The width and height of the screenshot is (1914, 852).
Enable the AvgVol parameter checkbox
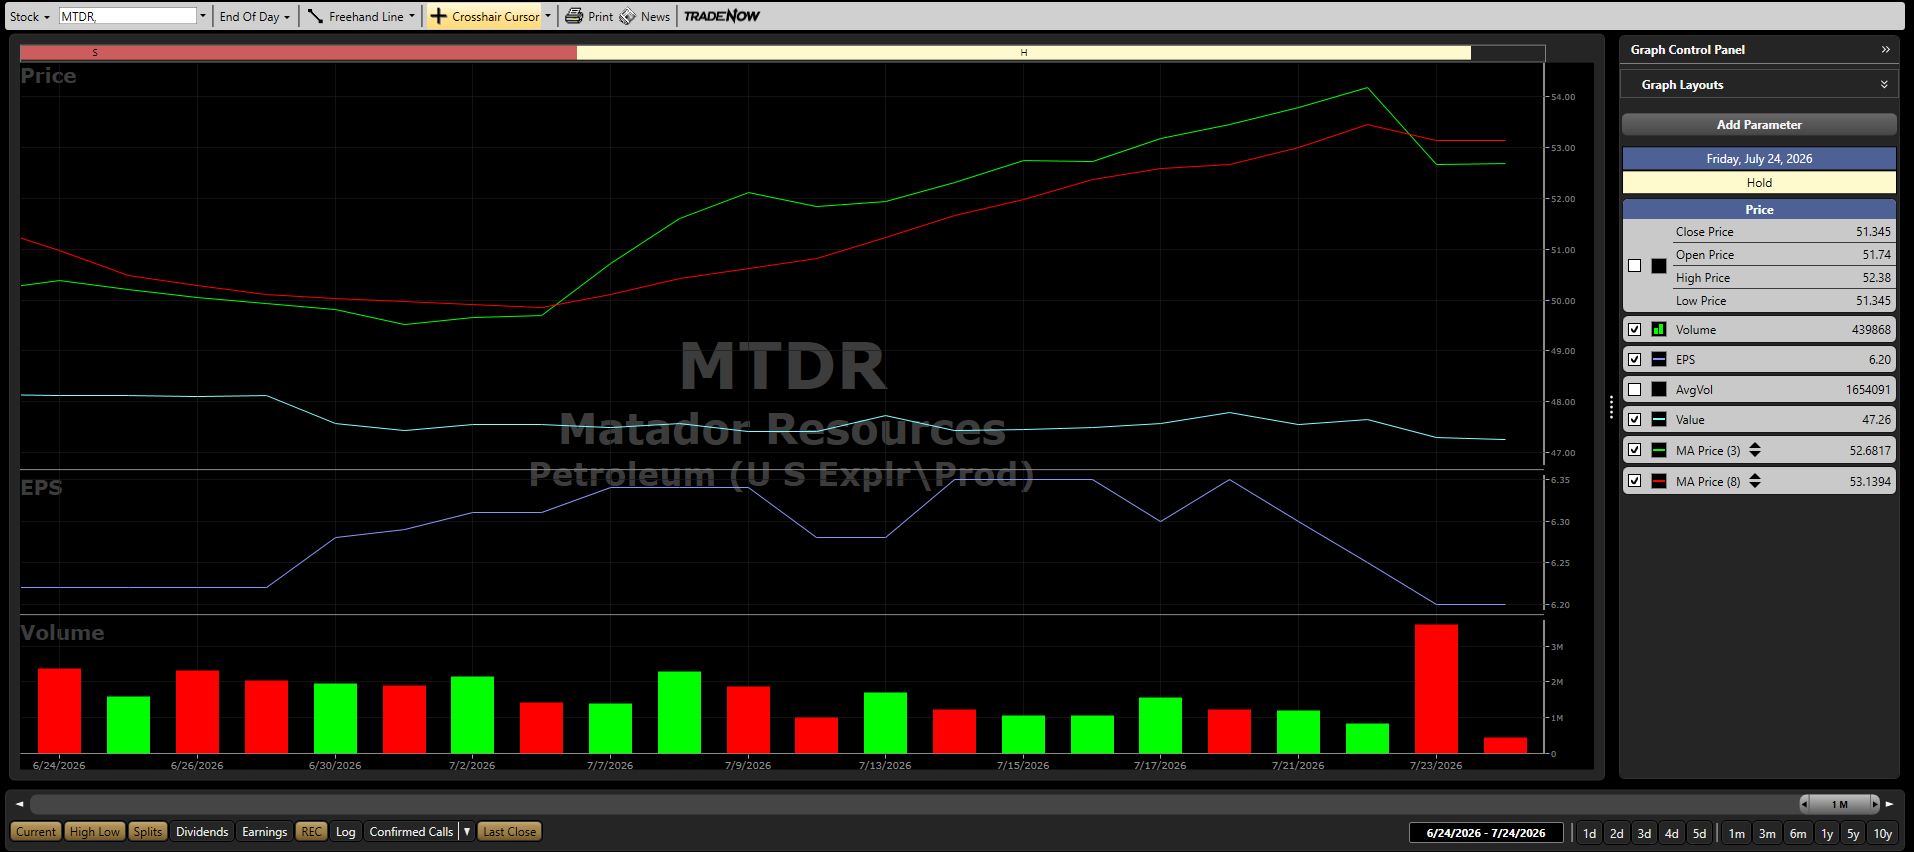(x=1634, y=389)
